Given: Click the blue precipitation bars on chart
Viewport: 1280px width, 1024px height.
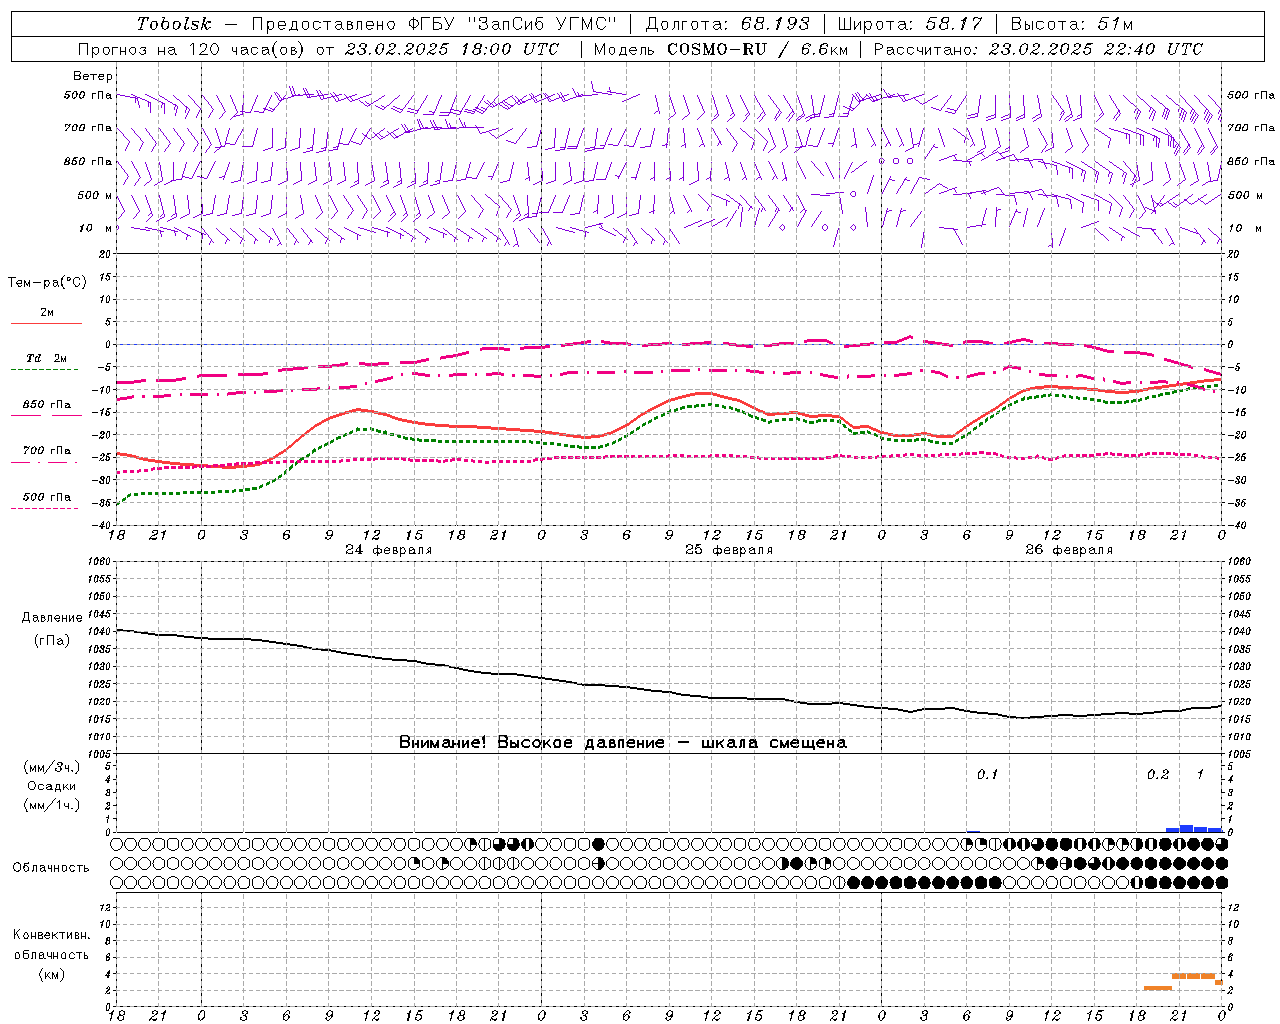Looking at the screenshot, I should pos(1194,828).
